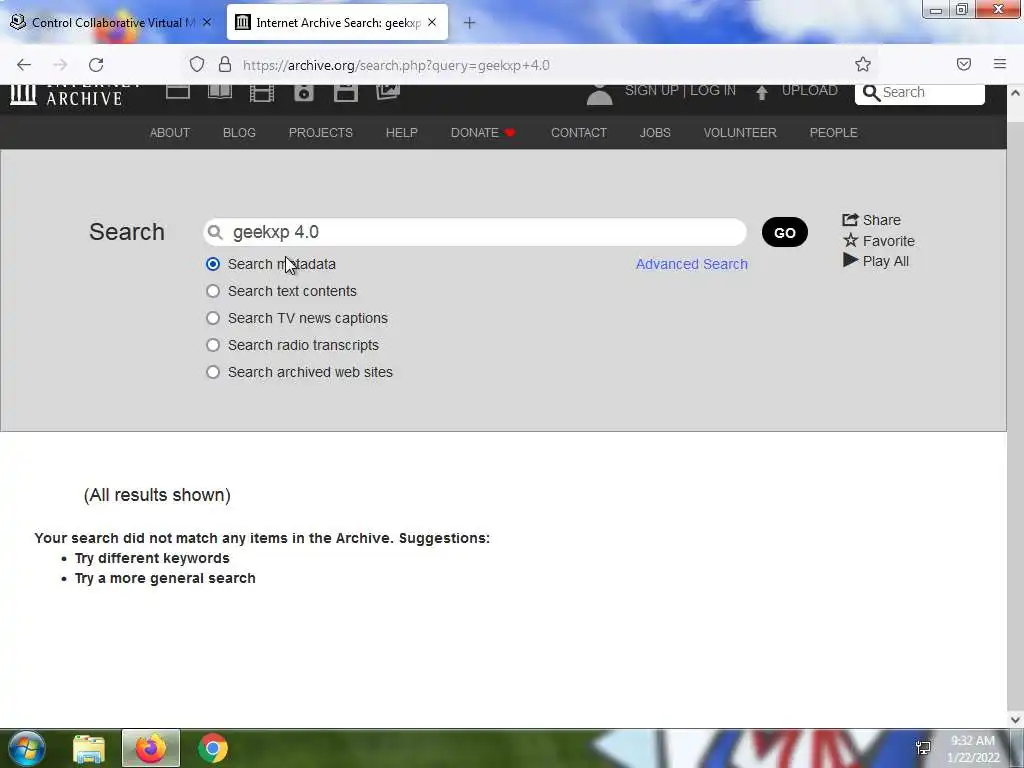Open the Windows Start menu
Image resolution: width=1024 pixels, height=768 pixels.
(x=27, y=748)
